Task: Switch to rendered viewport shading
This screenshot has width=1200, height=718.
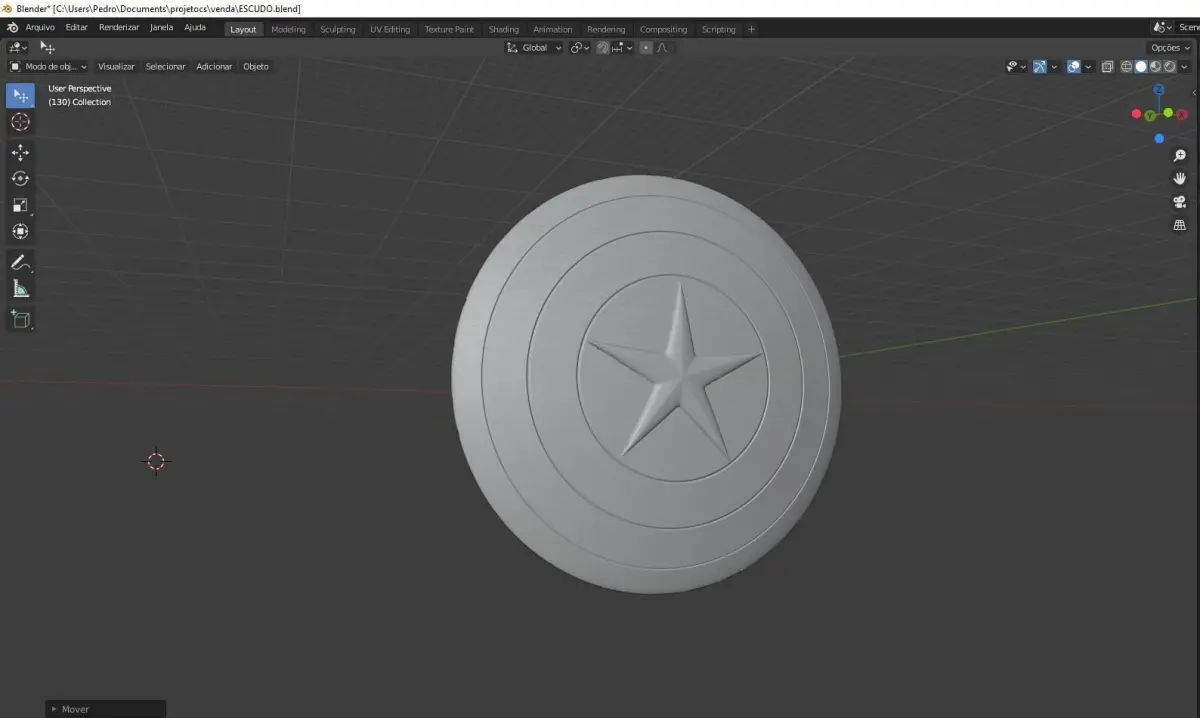Action: tap(1169, 66)
